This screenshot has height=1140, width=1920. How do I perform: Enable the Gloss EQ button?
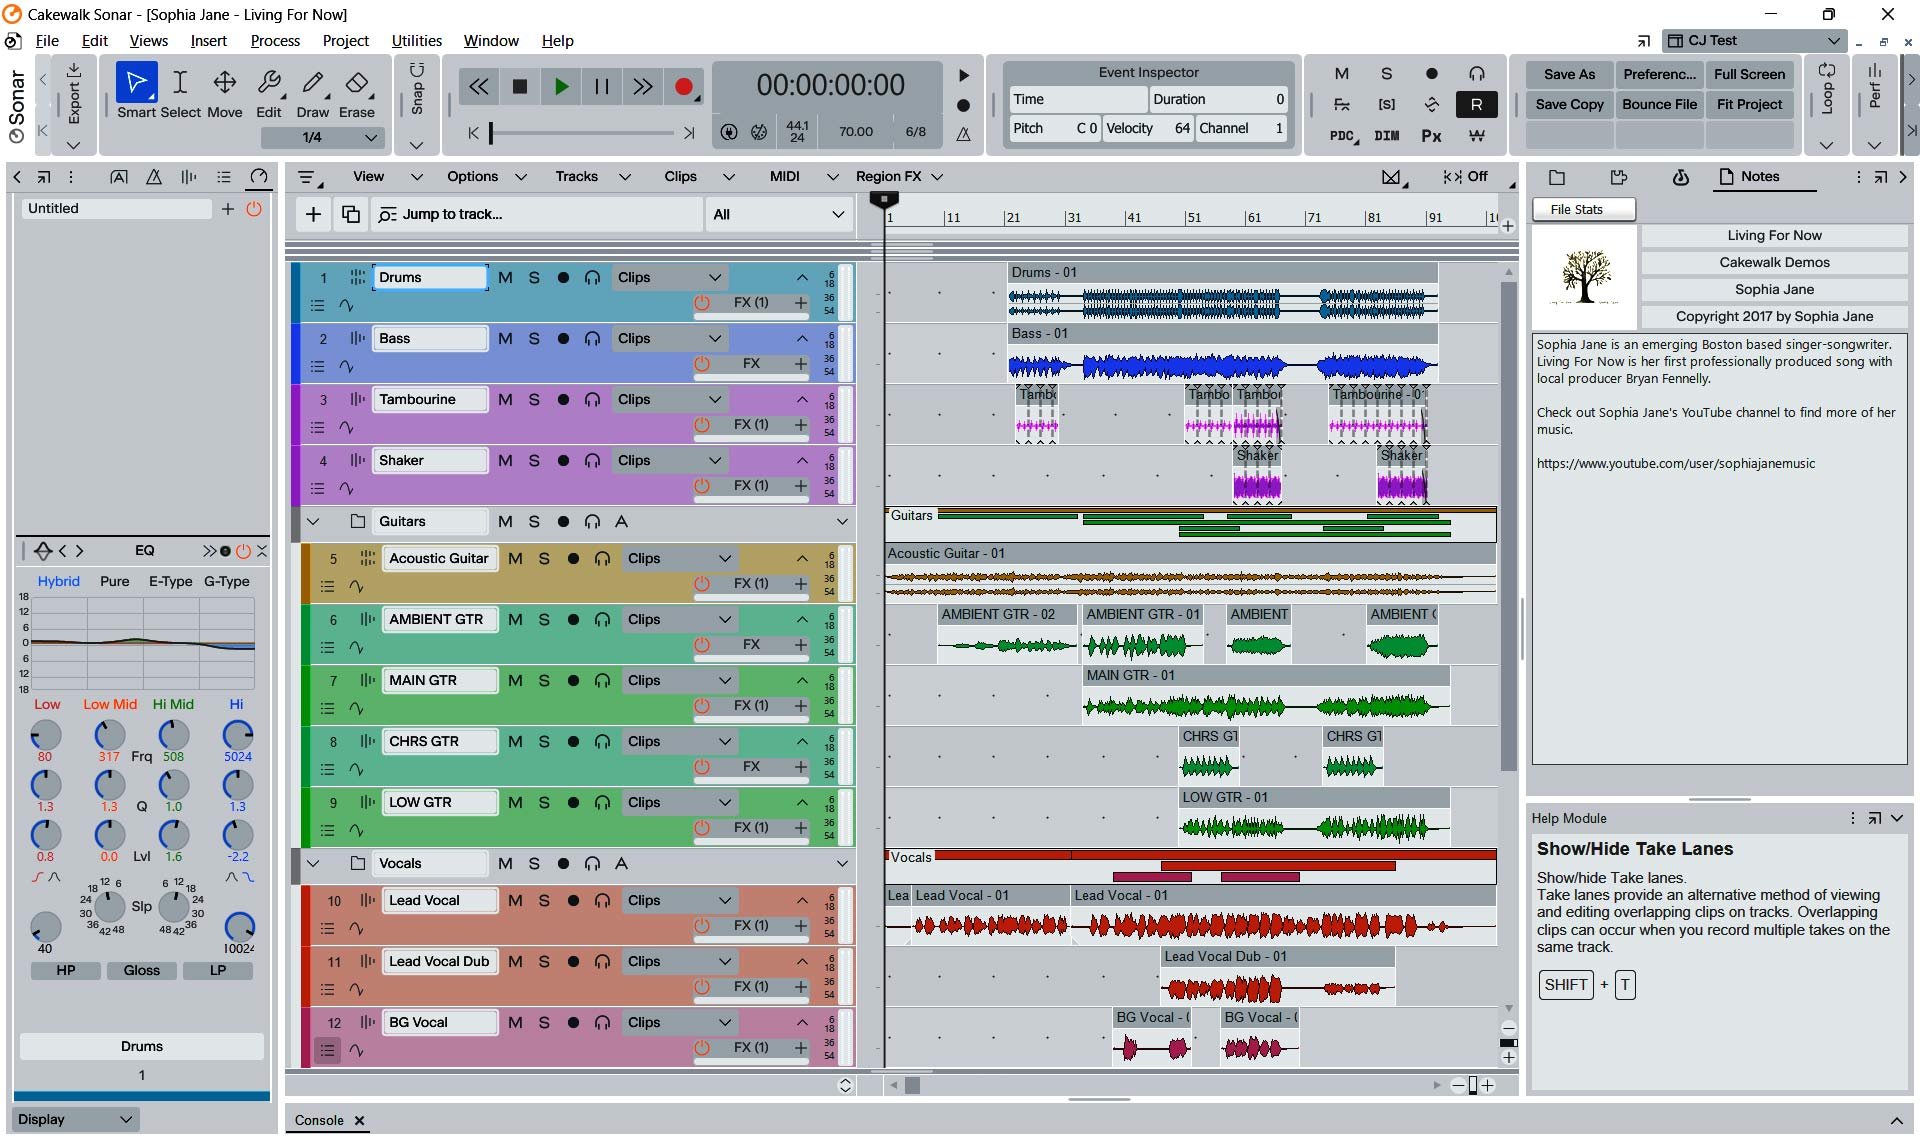pyautogui.click(x=141, y=970)
